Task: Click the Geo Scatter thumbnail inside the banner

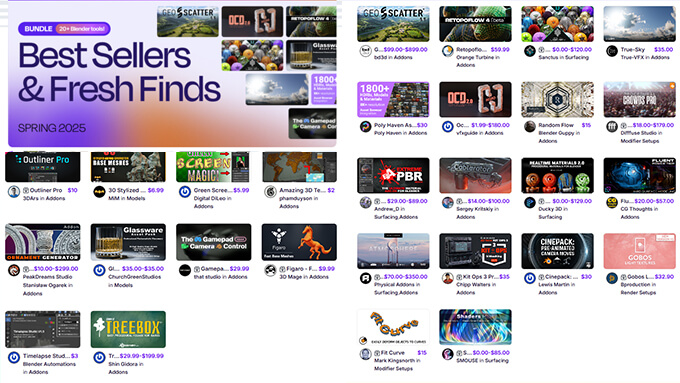Action: coord(188,22)
